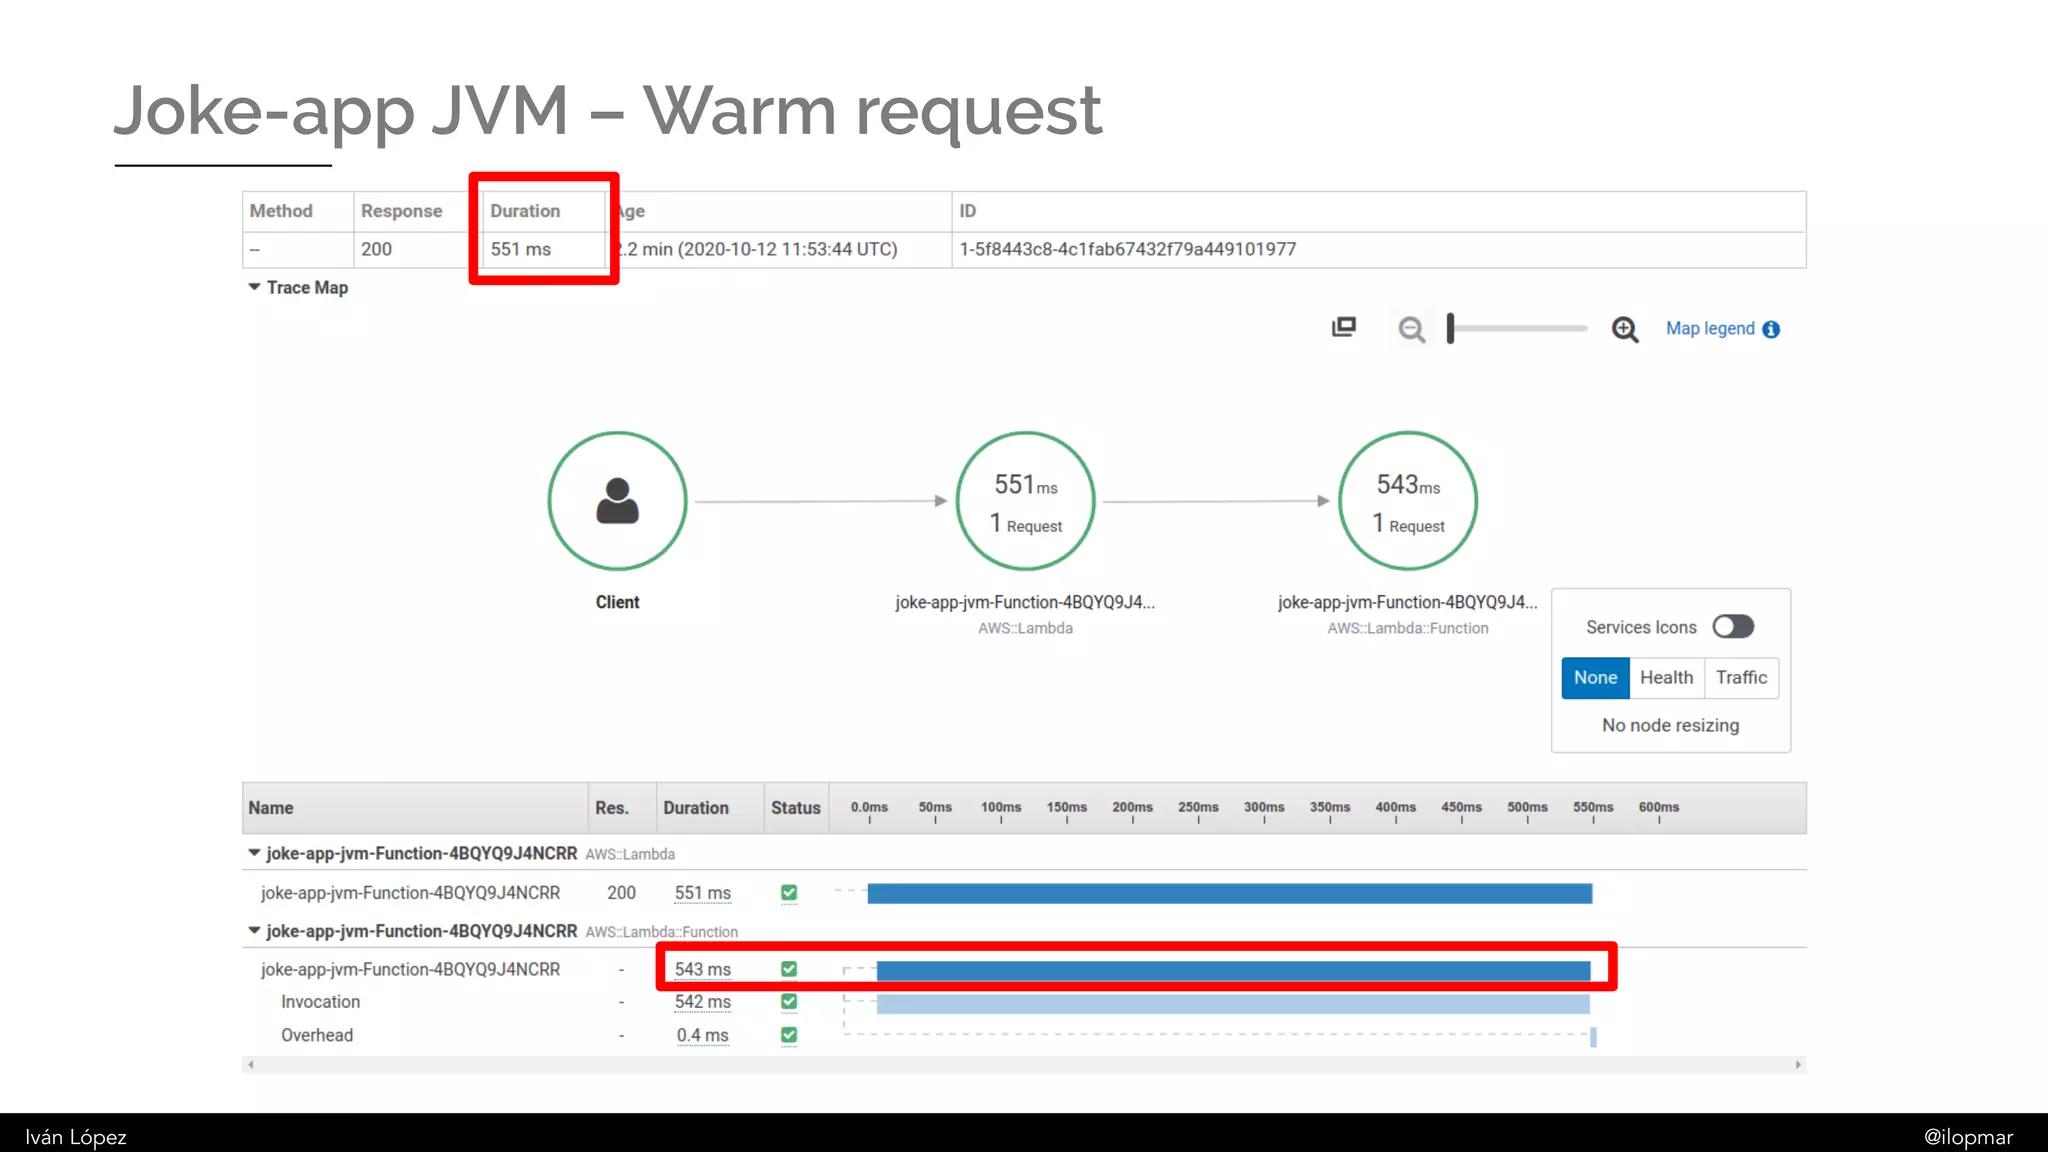Viewport: 2048px width, 1152px height.
Task: Select the Client node user icon
Action: pos(617,500)
